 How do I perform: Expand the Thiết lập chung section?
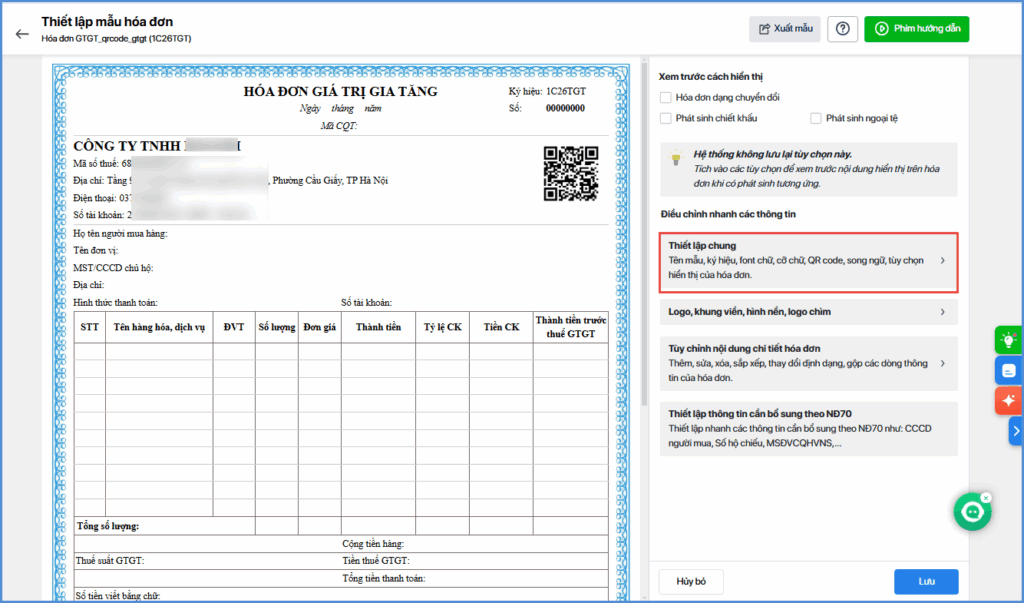coord(808,260)
